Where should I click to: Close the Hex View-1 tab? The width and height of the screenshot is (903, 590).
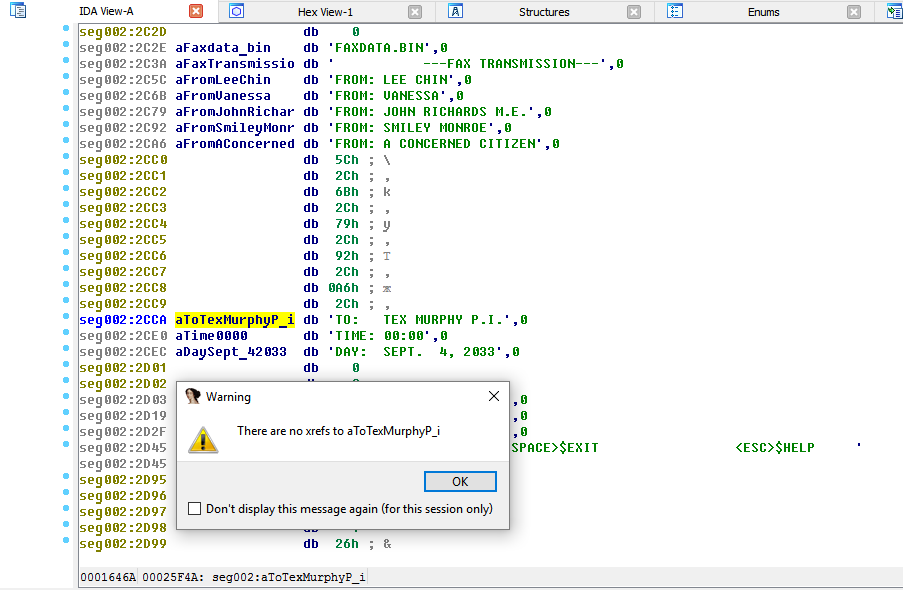tap(415, 12)
